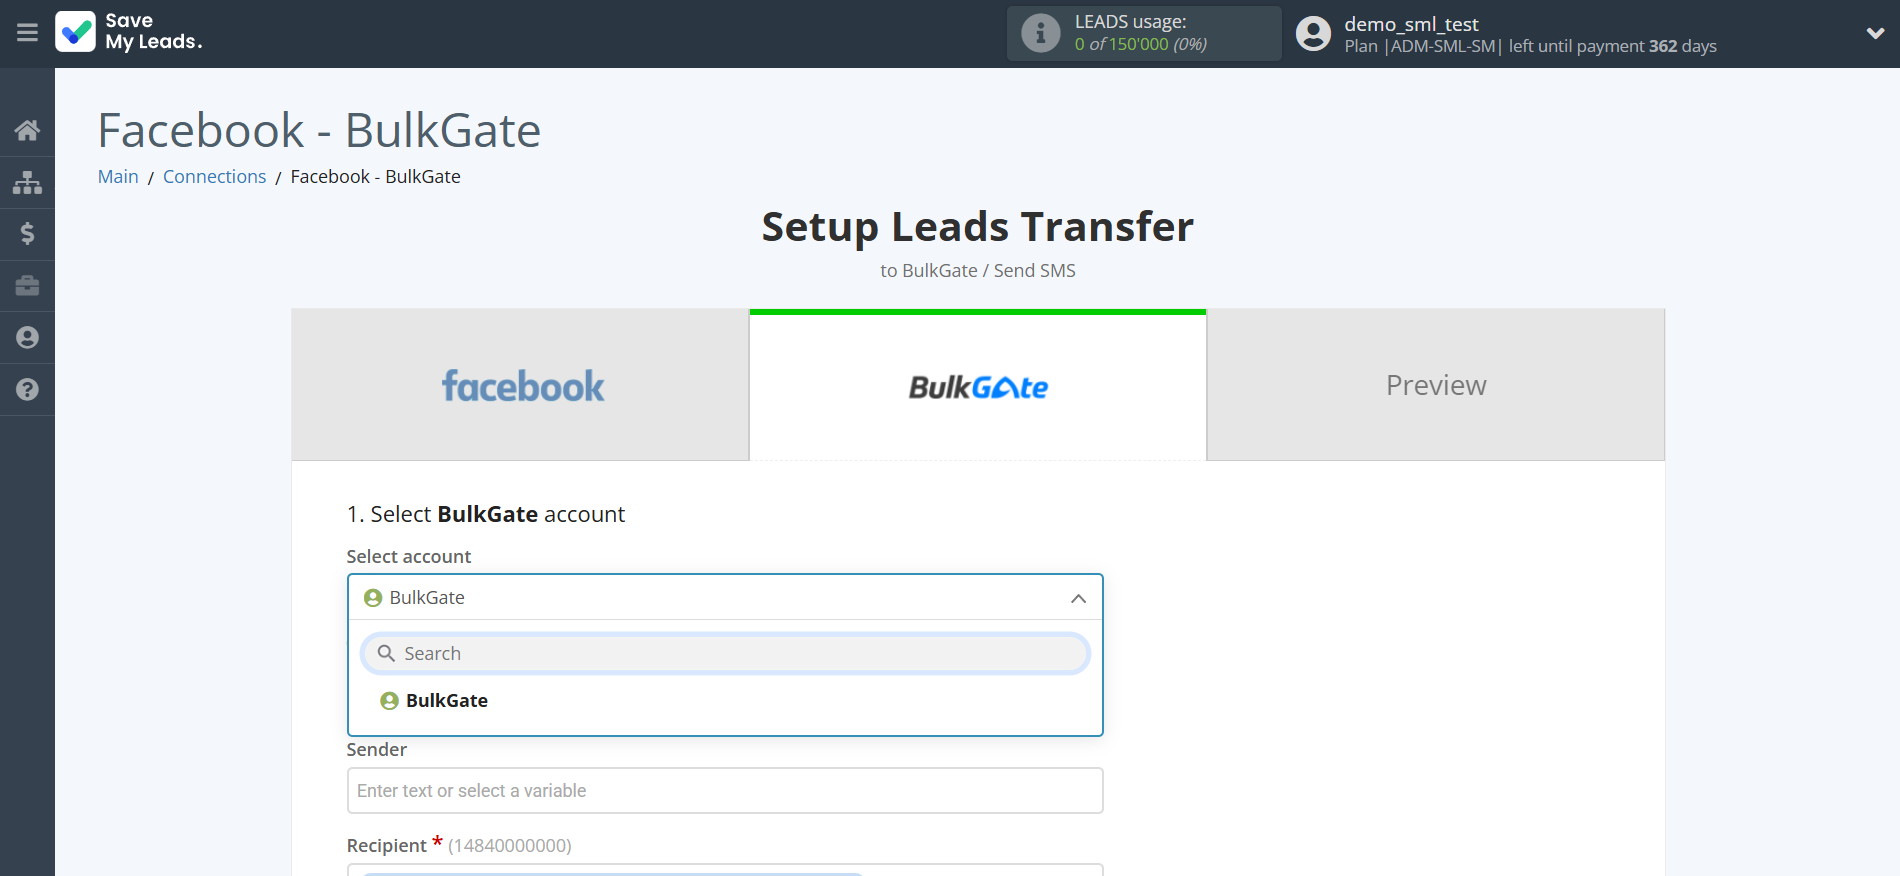Viewport: 1900px width, 876px height.
Task: Open help question mark icon
Action: point(27,390)
